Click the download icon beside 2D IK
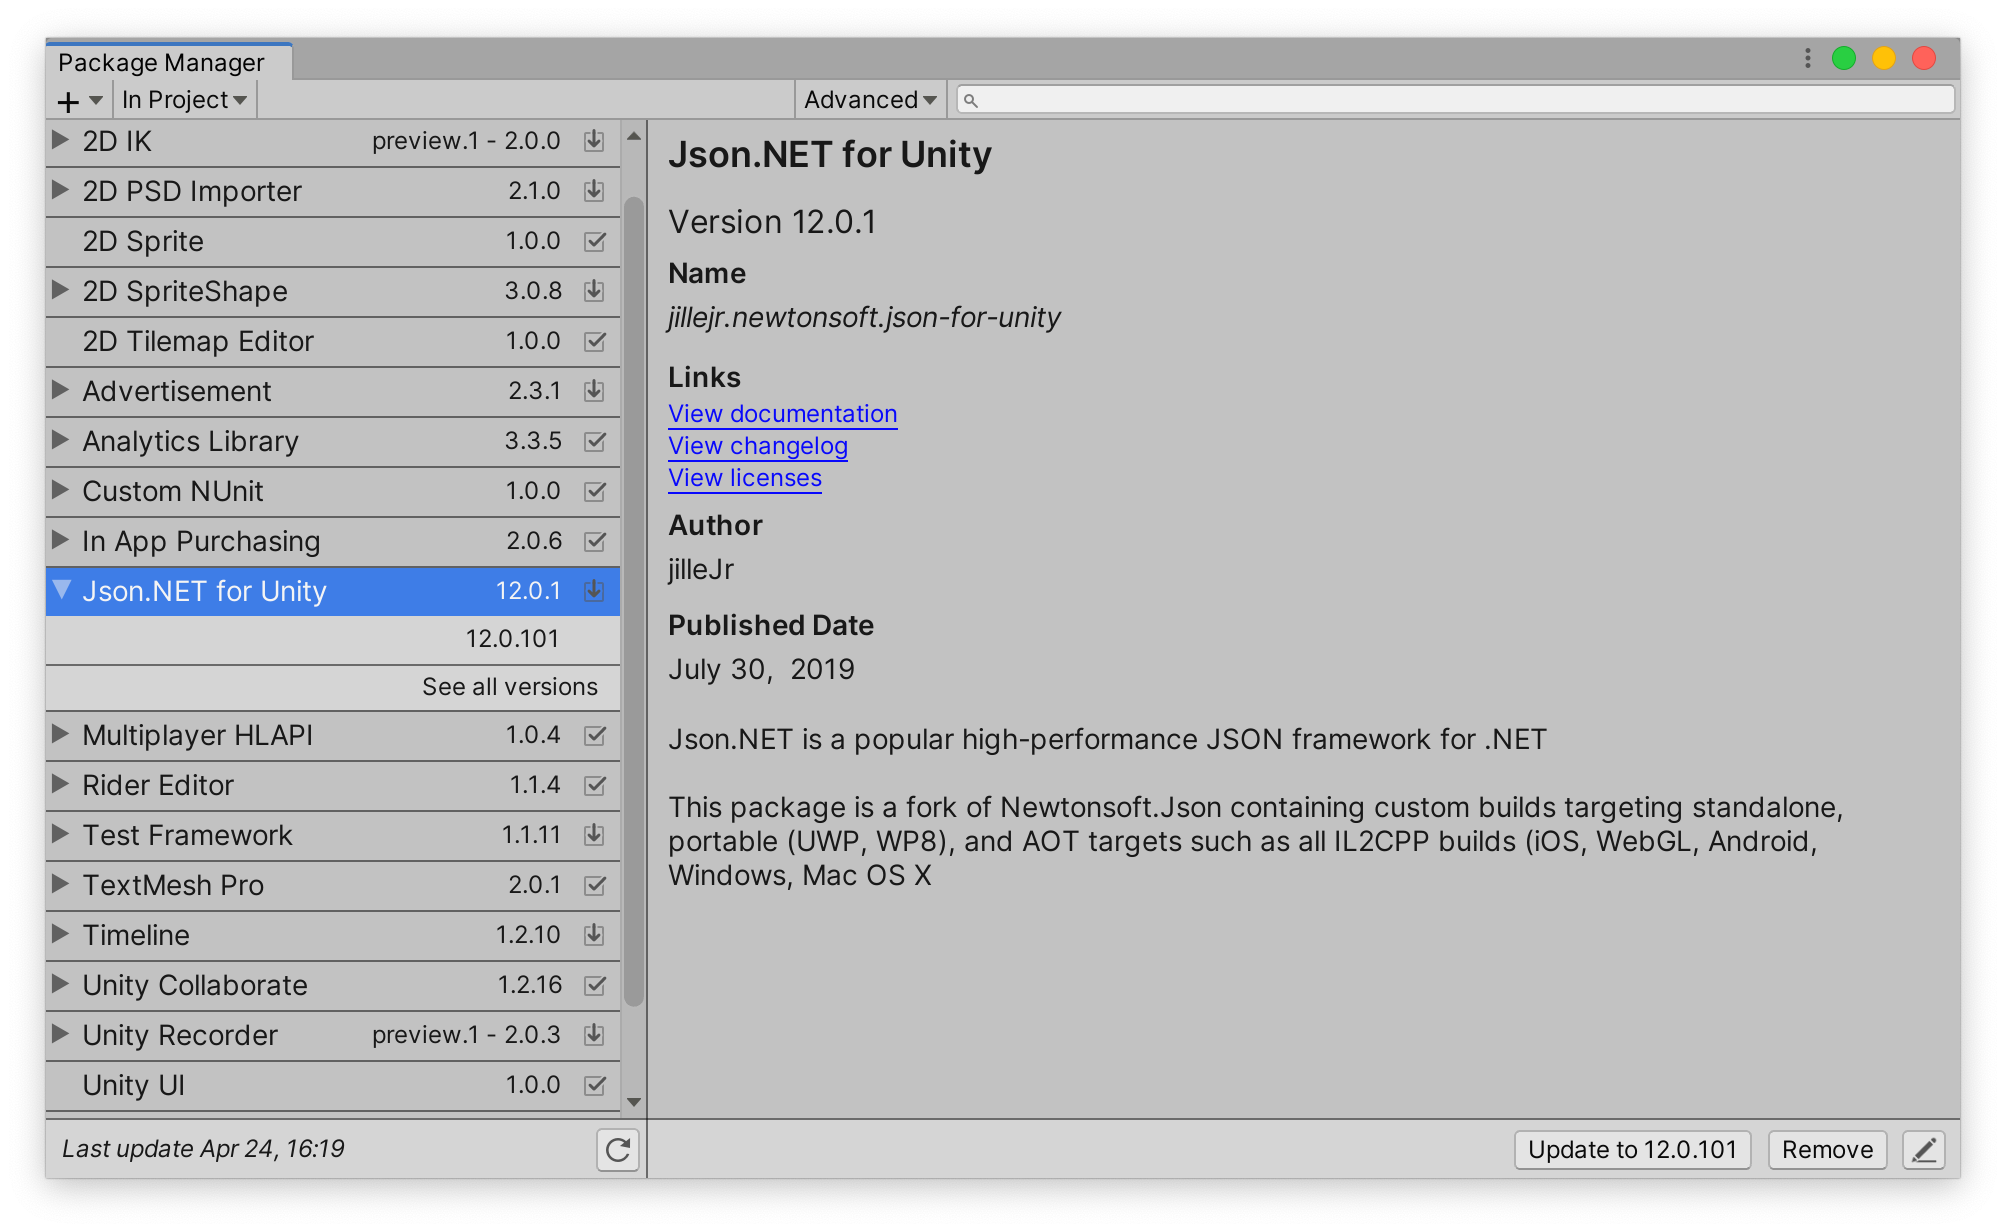The width and height of the screenshot is (2006, 1232). coord(594,141)
